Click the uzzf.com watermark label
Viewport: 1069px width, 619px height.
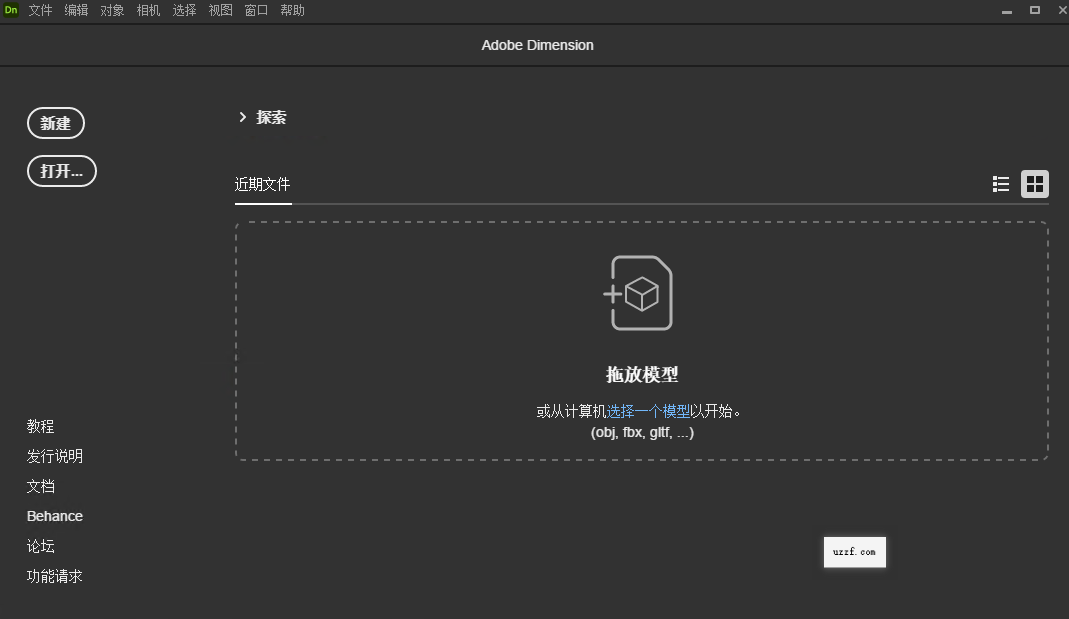(854, 552)
